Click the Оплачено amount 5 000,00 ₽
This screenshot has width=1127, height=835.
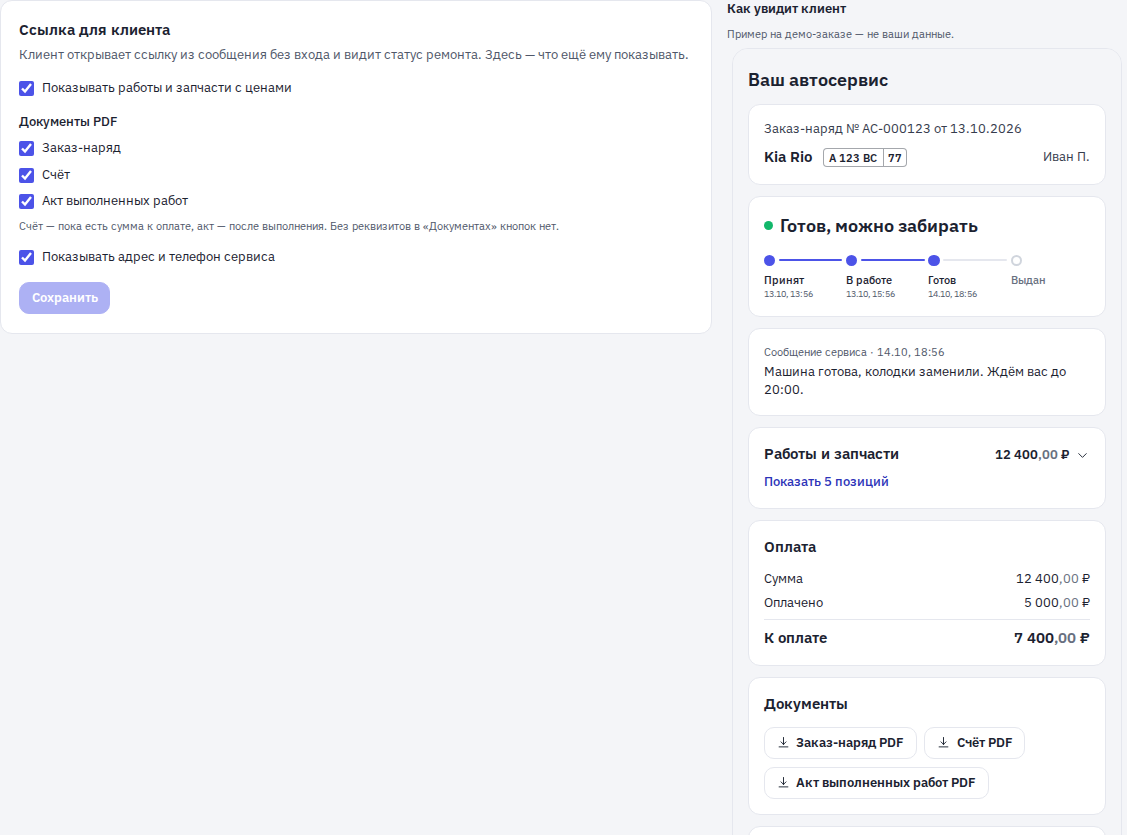[x=1057, y=603]
